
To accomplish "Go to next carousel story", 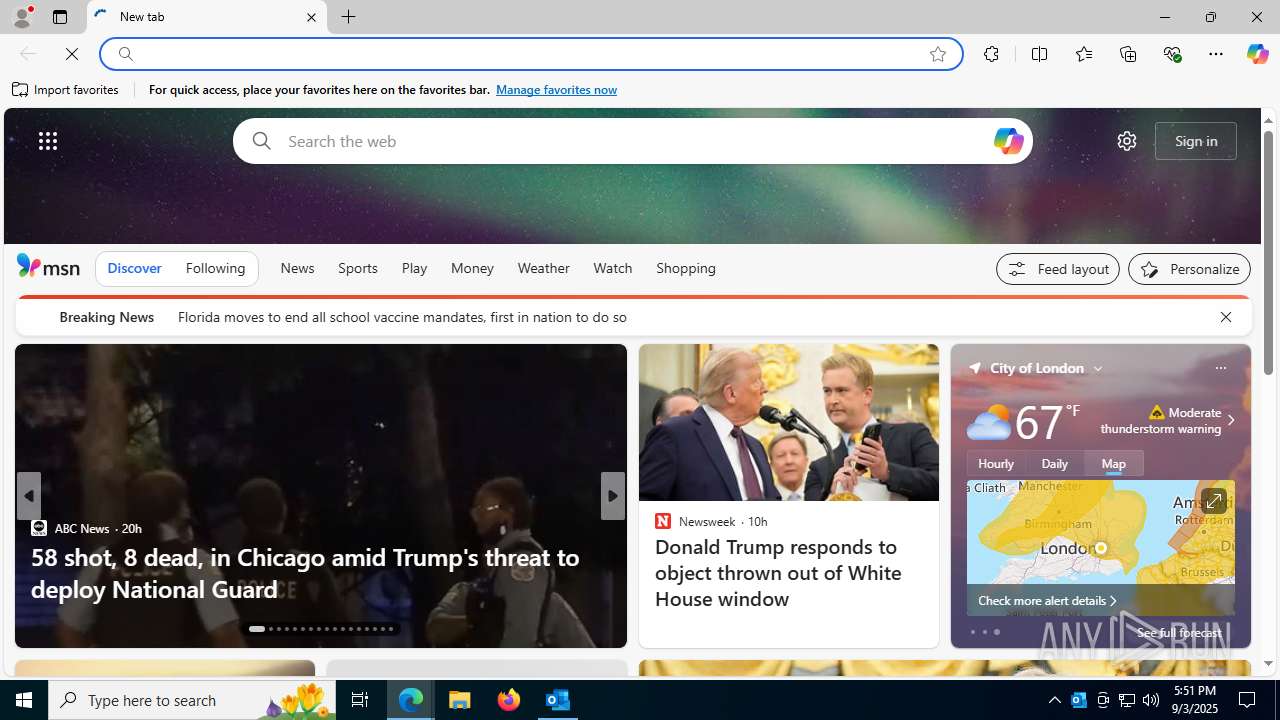I will tap(612, 496).
